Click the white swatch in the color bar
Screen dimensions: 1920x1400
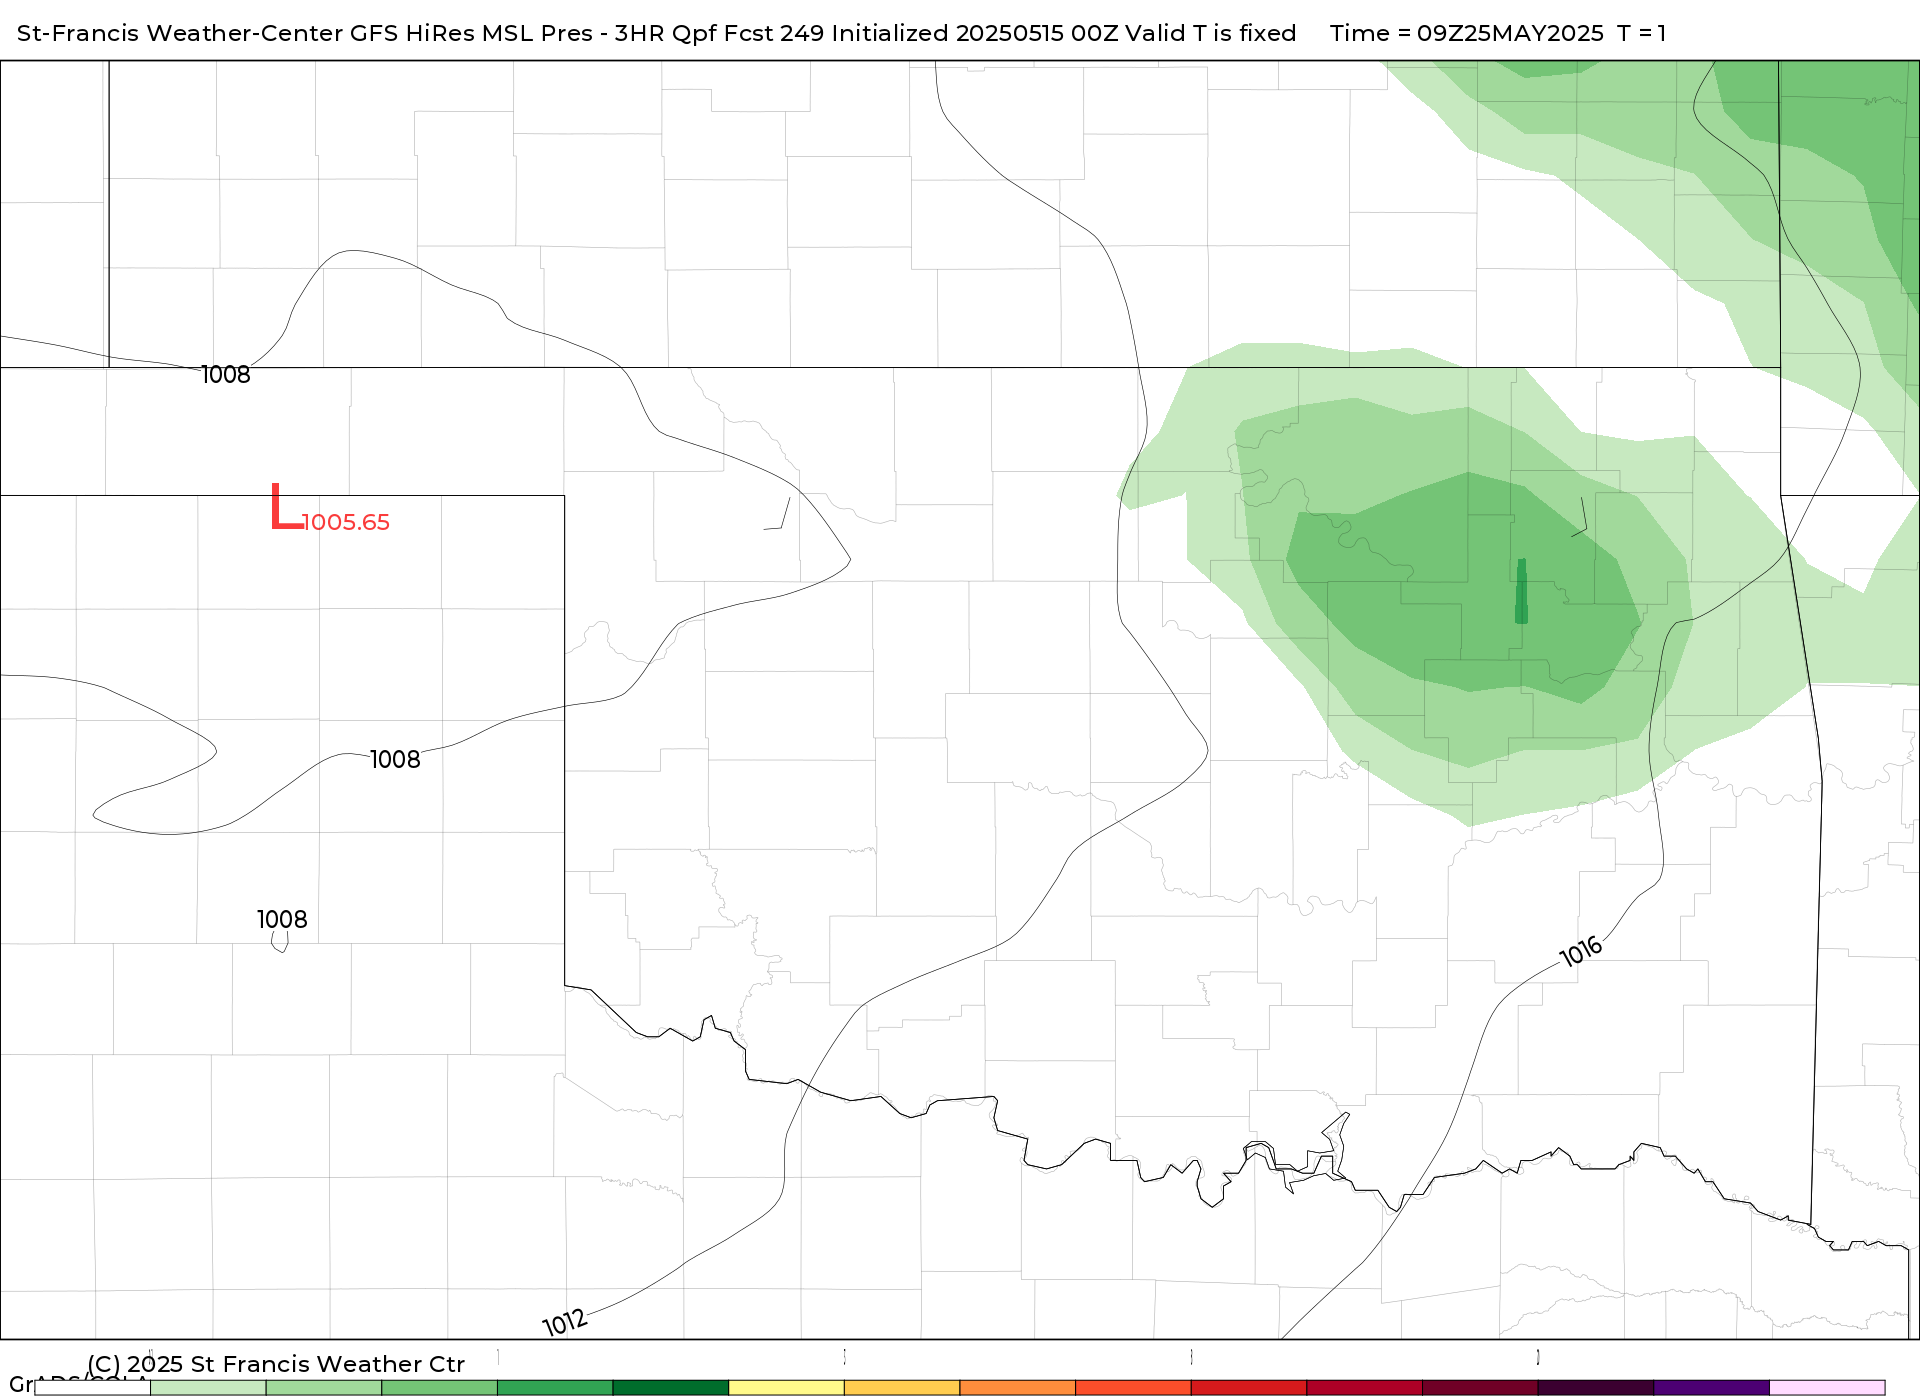coord(92,1388)
